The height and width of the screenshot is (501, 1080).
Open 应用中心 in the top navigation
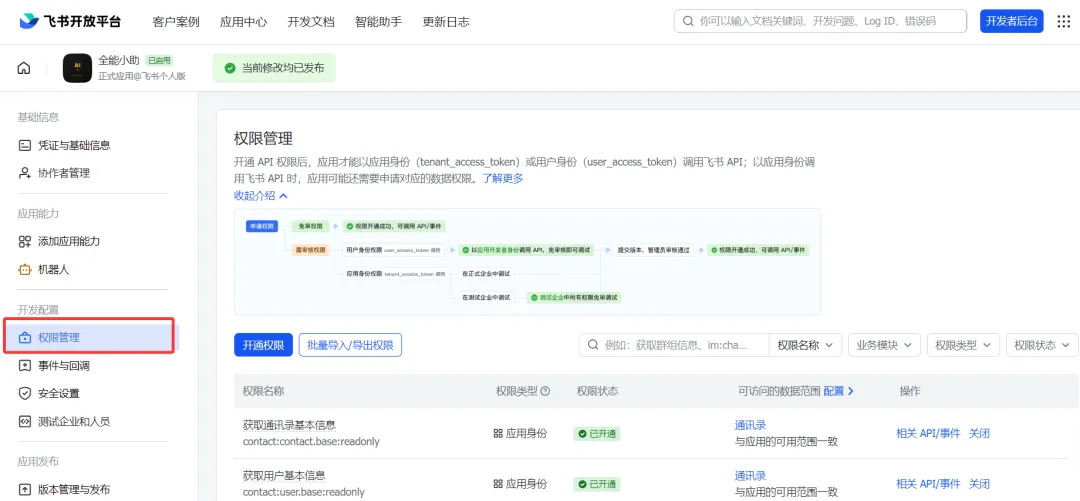pyautogui.click(x=243, y=22)
